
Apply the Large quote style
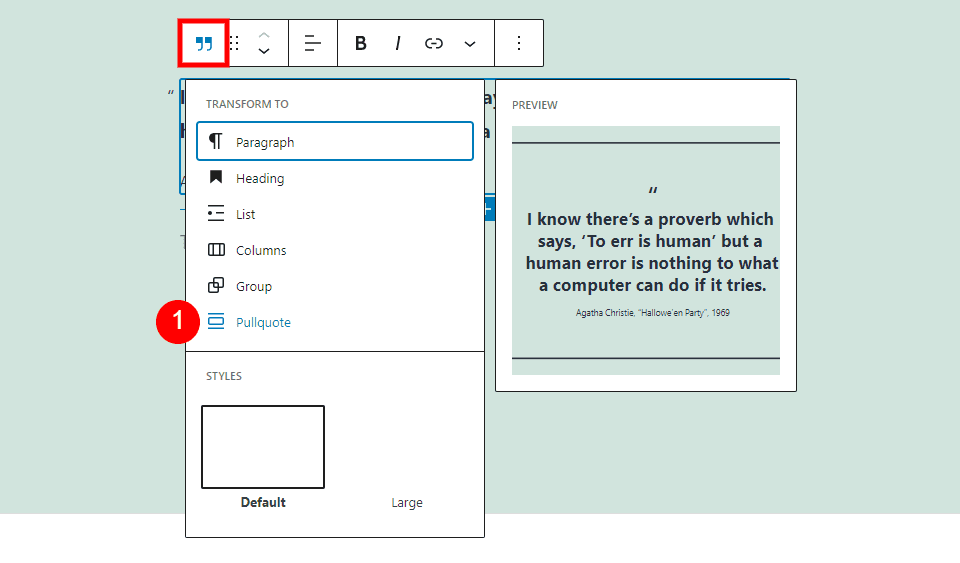(406, 502)
